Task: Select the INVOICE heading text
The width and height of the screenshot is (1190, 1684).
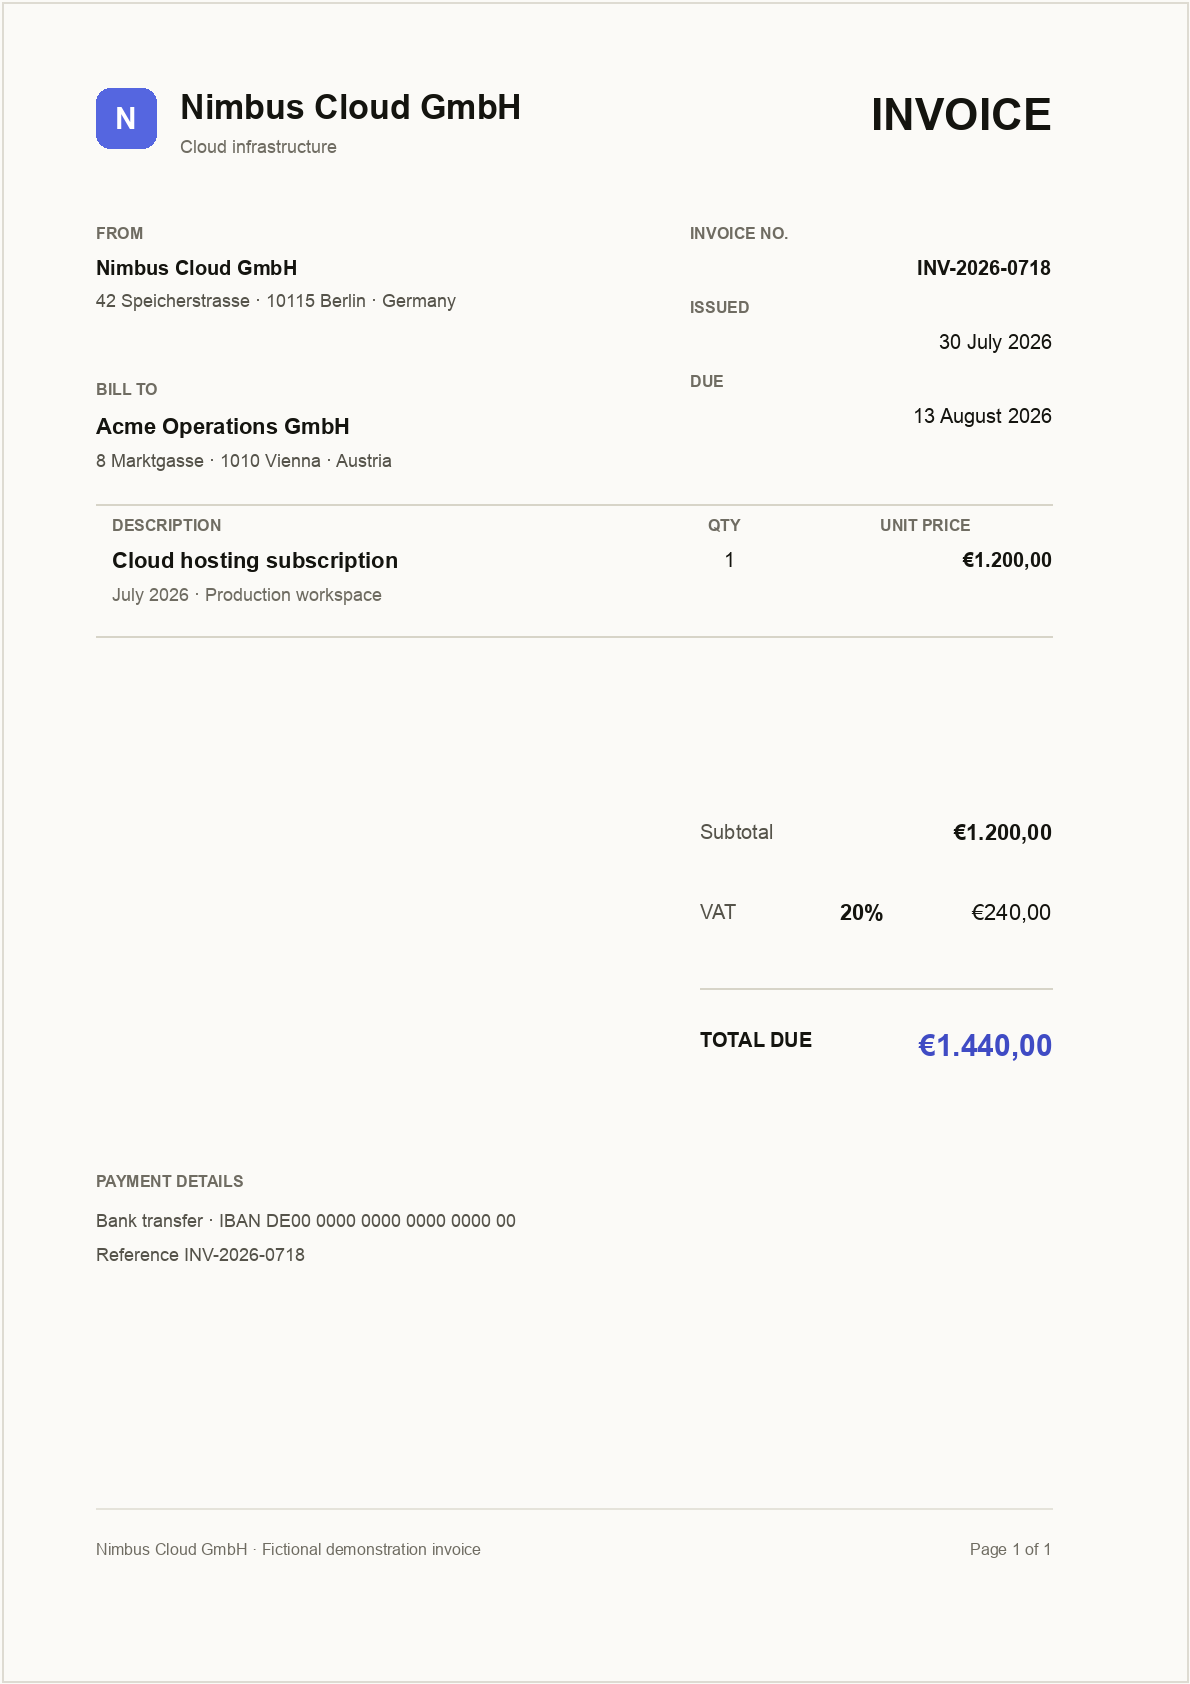Action: point(961,115)
